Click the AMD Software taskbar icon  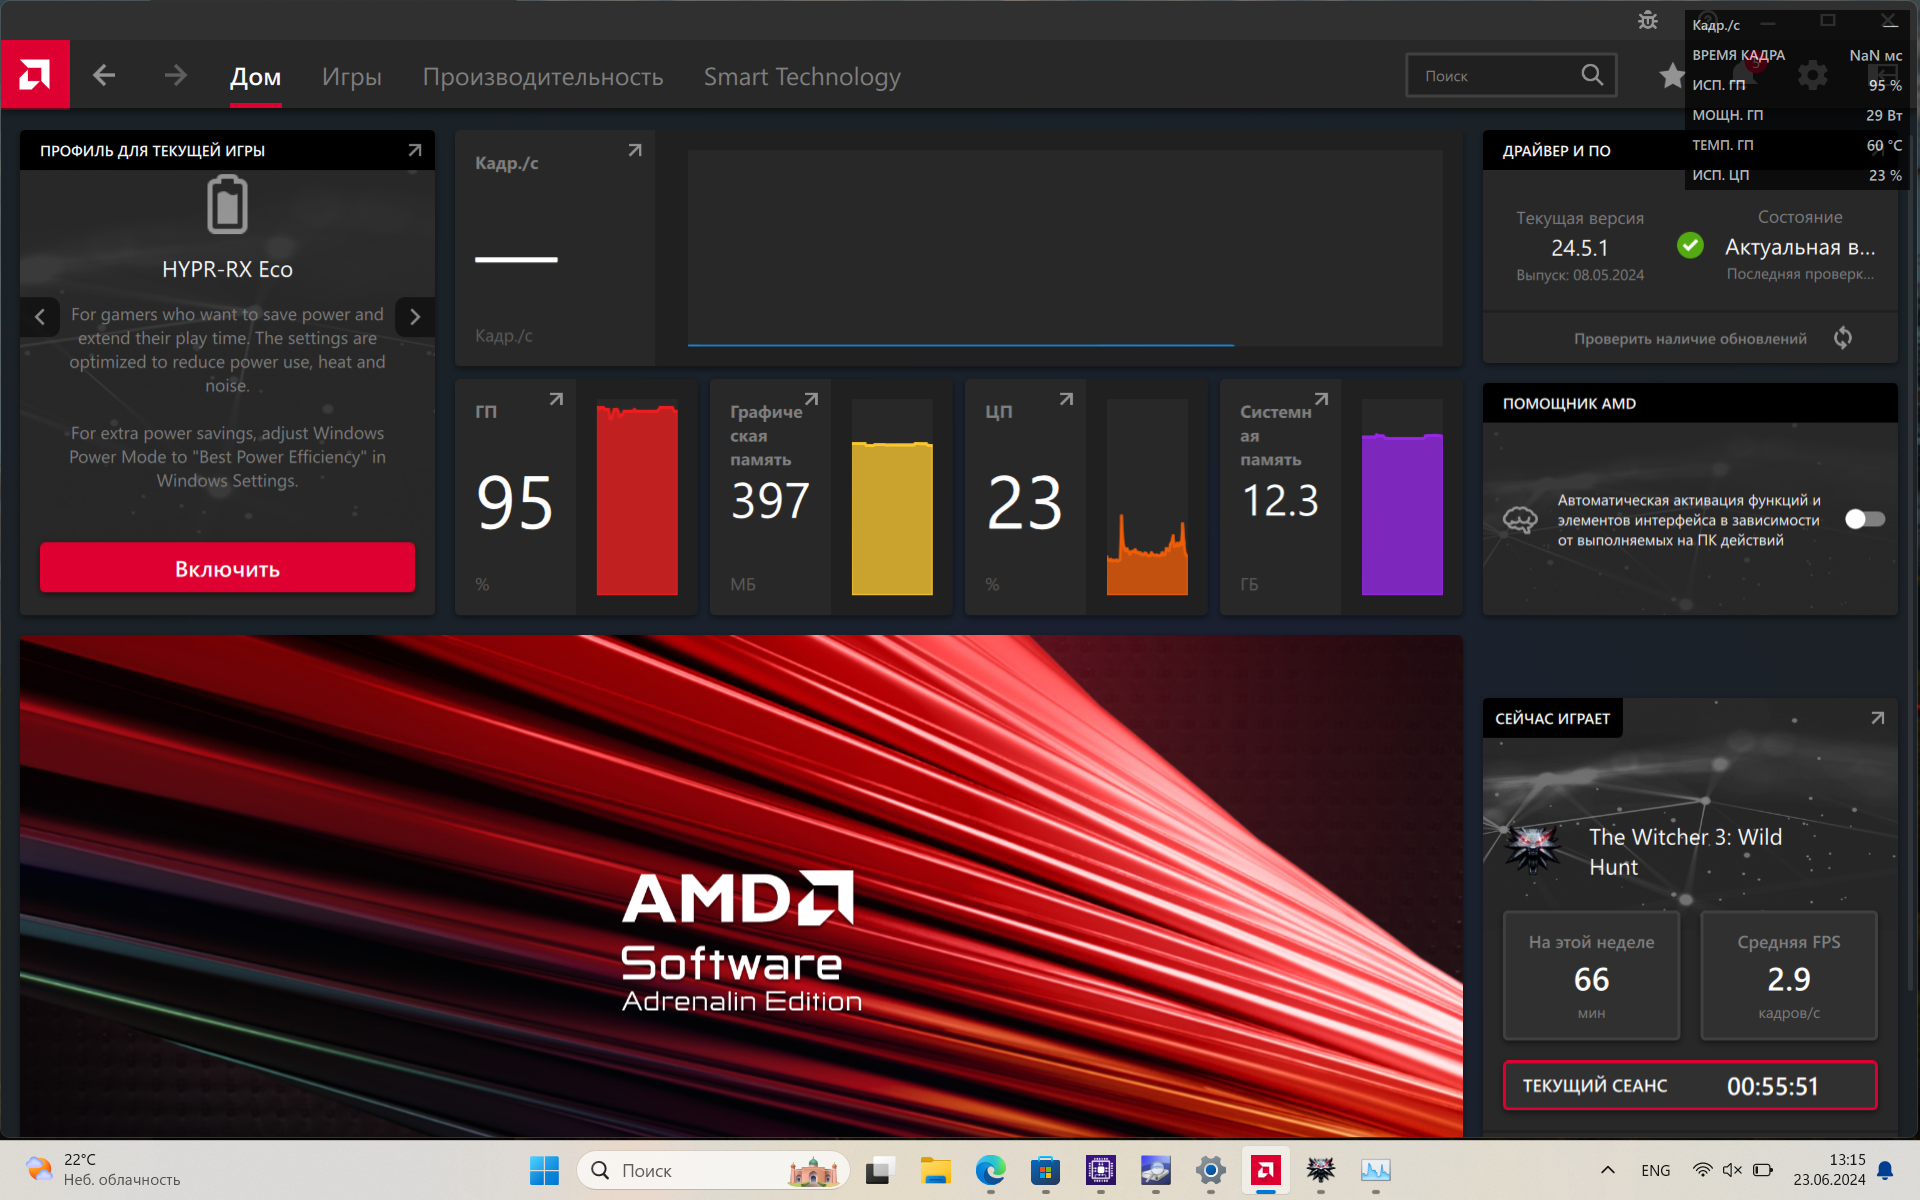point(1266,1170)
